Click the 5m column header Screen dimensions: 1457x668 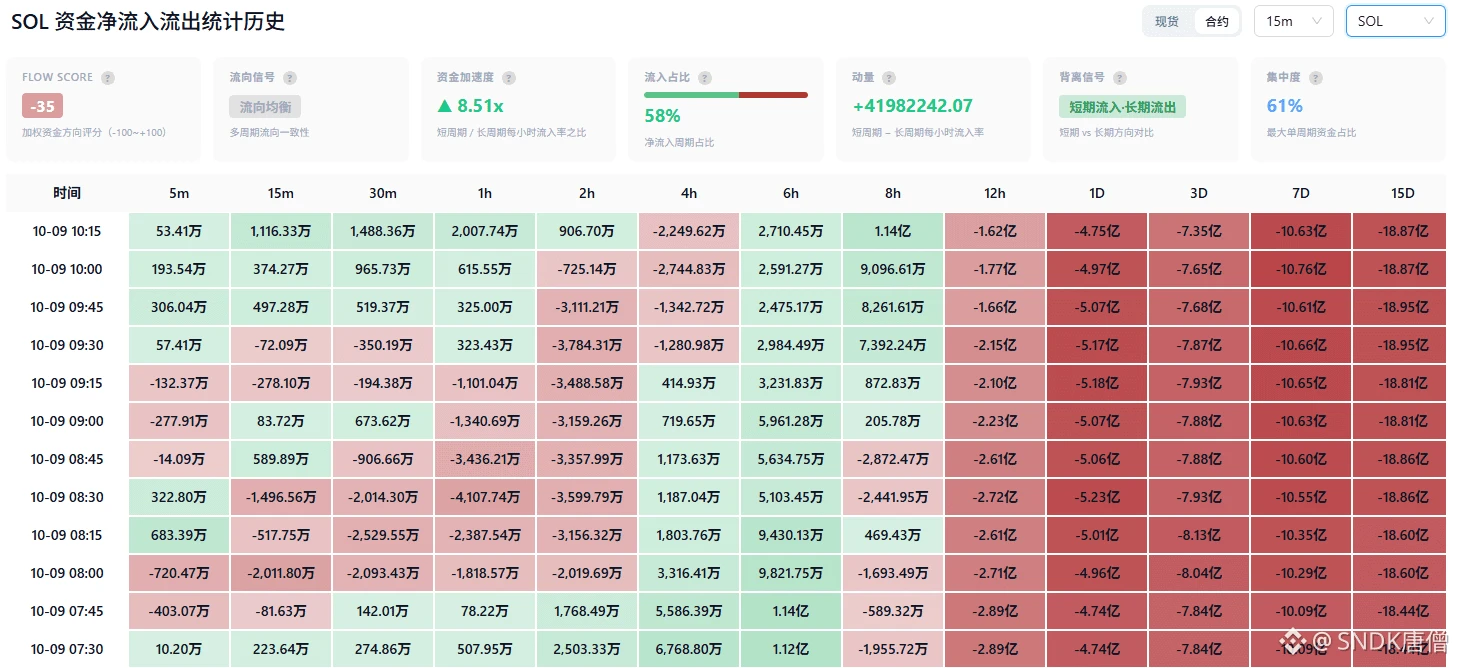(179, 193)
